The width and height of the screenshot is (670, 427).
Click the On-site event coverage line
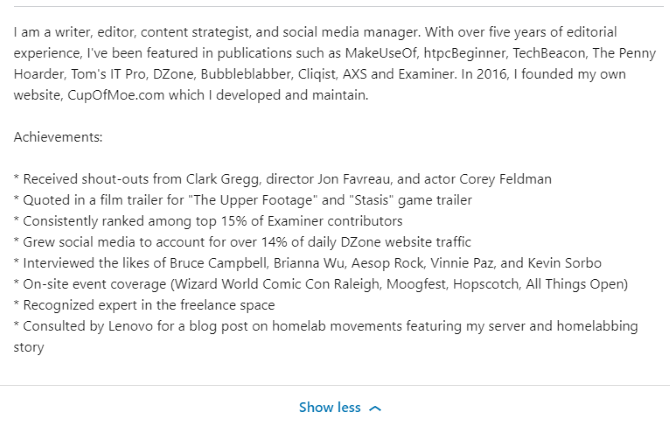coord(321,284)
